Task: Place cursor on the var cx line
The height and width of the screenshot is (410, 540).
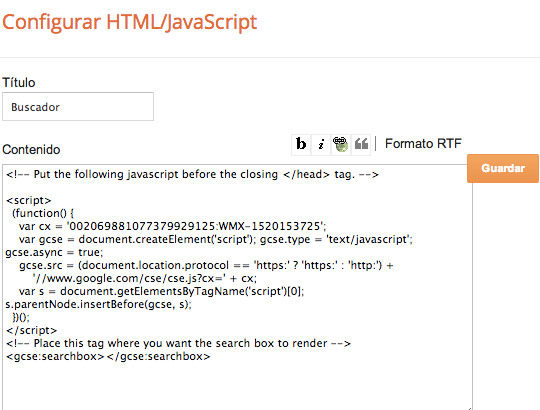Action: (x=172, y=226)
